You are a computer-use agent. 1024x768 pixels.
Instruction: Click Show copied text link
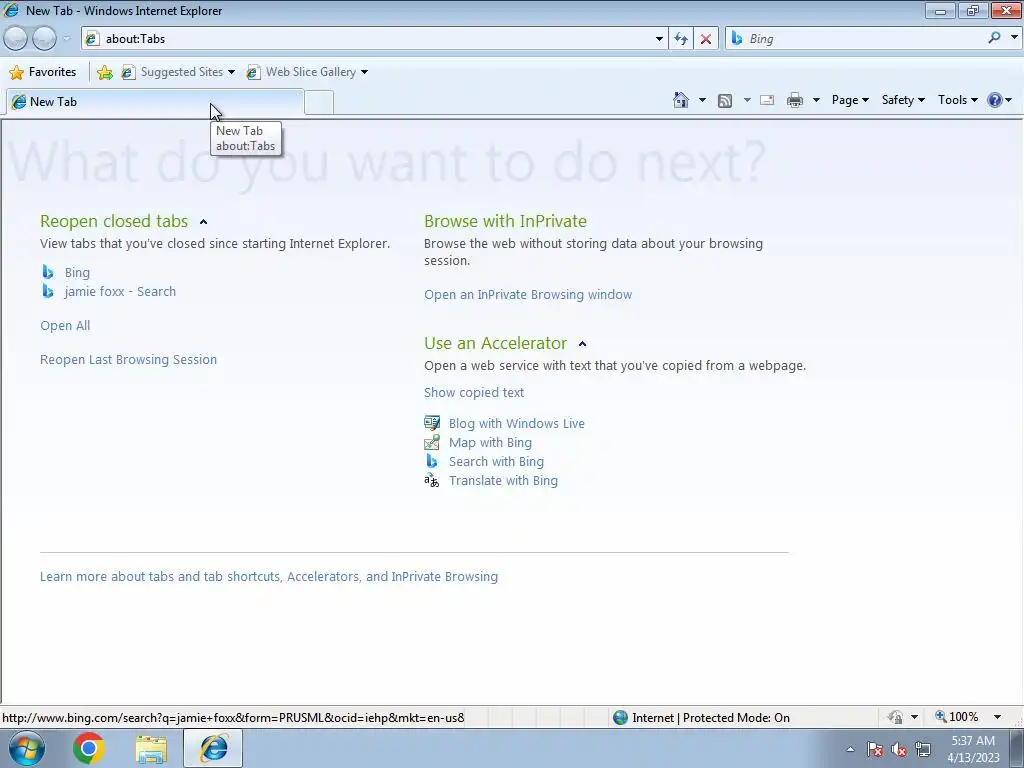pyautogui.click(x=474, y=392)
